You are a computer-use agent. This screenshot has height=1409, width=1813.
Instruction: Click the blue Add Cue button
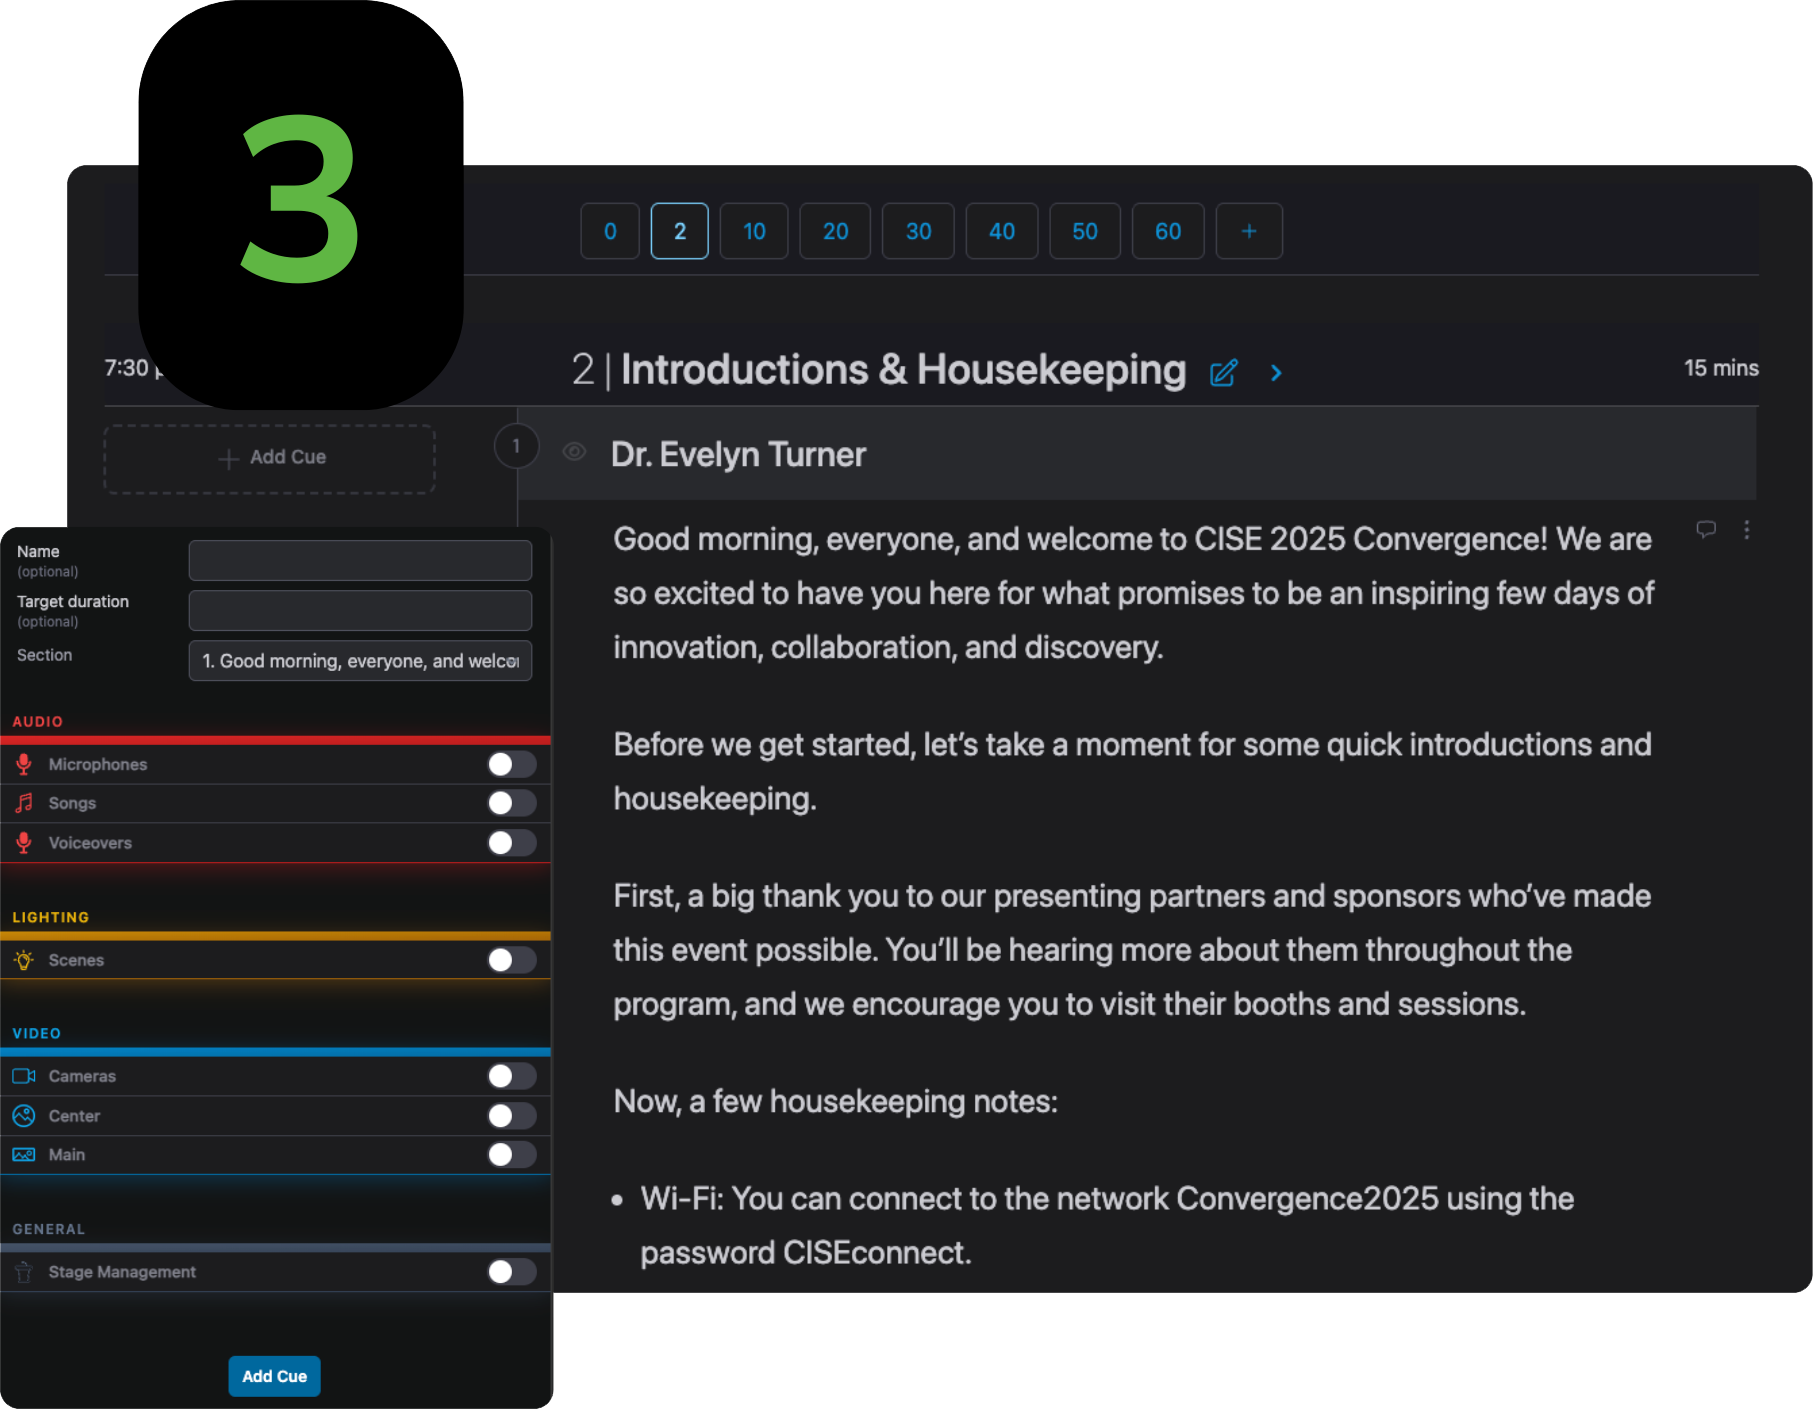click(x=274, y=1376)
